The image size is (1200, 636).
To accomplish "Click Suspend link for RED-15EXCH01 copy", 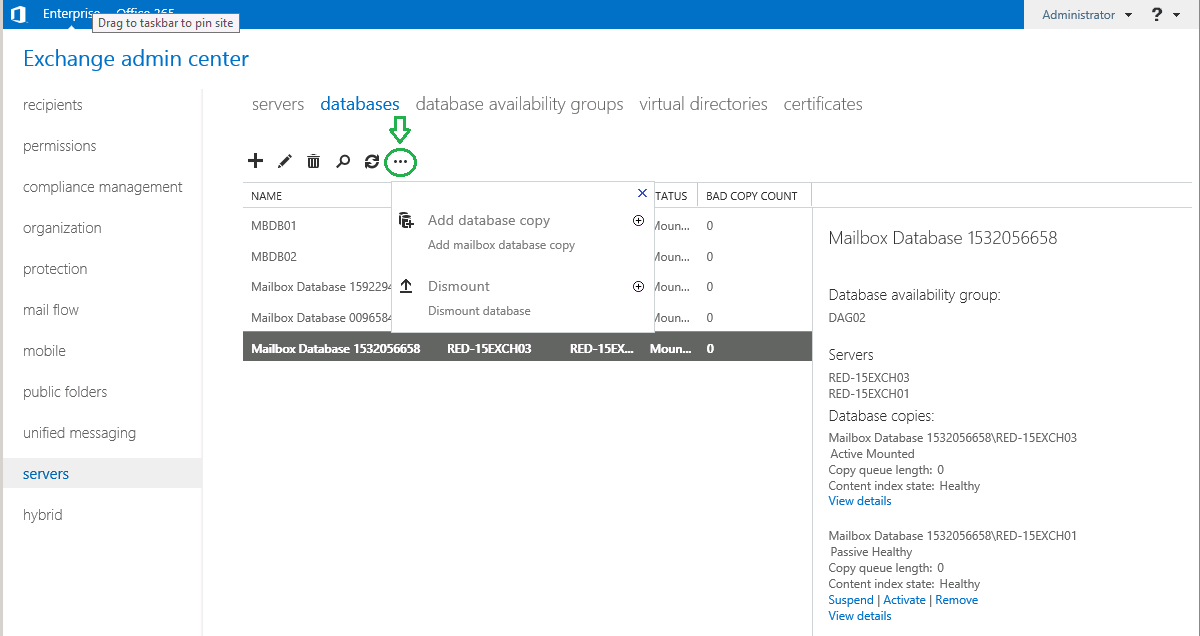I will (x=851, y=600).
